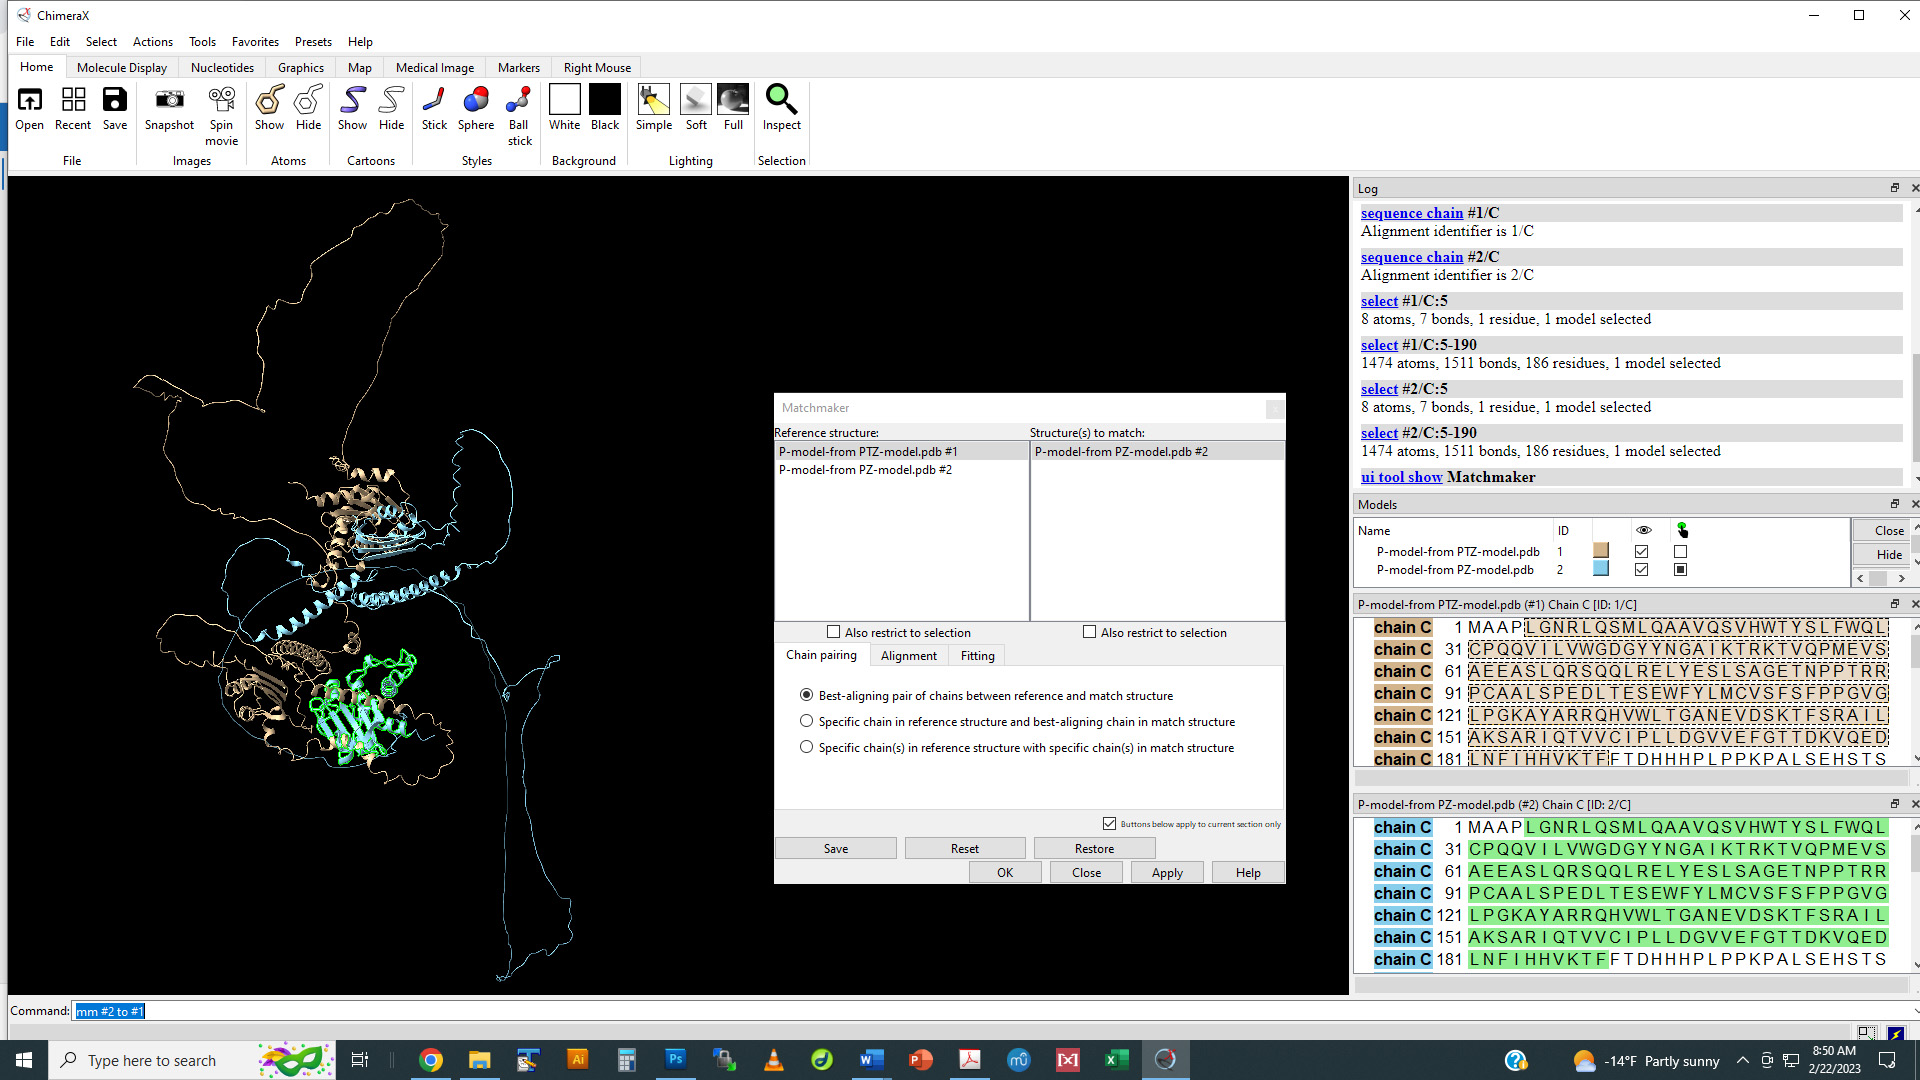The height and width of the screenshot is (1080, 1920).
Task: Hide atoms using the Hide icon
Action: pos(308,109)
